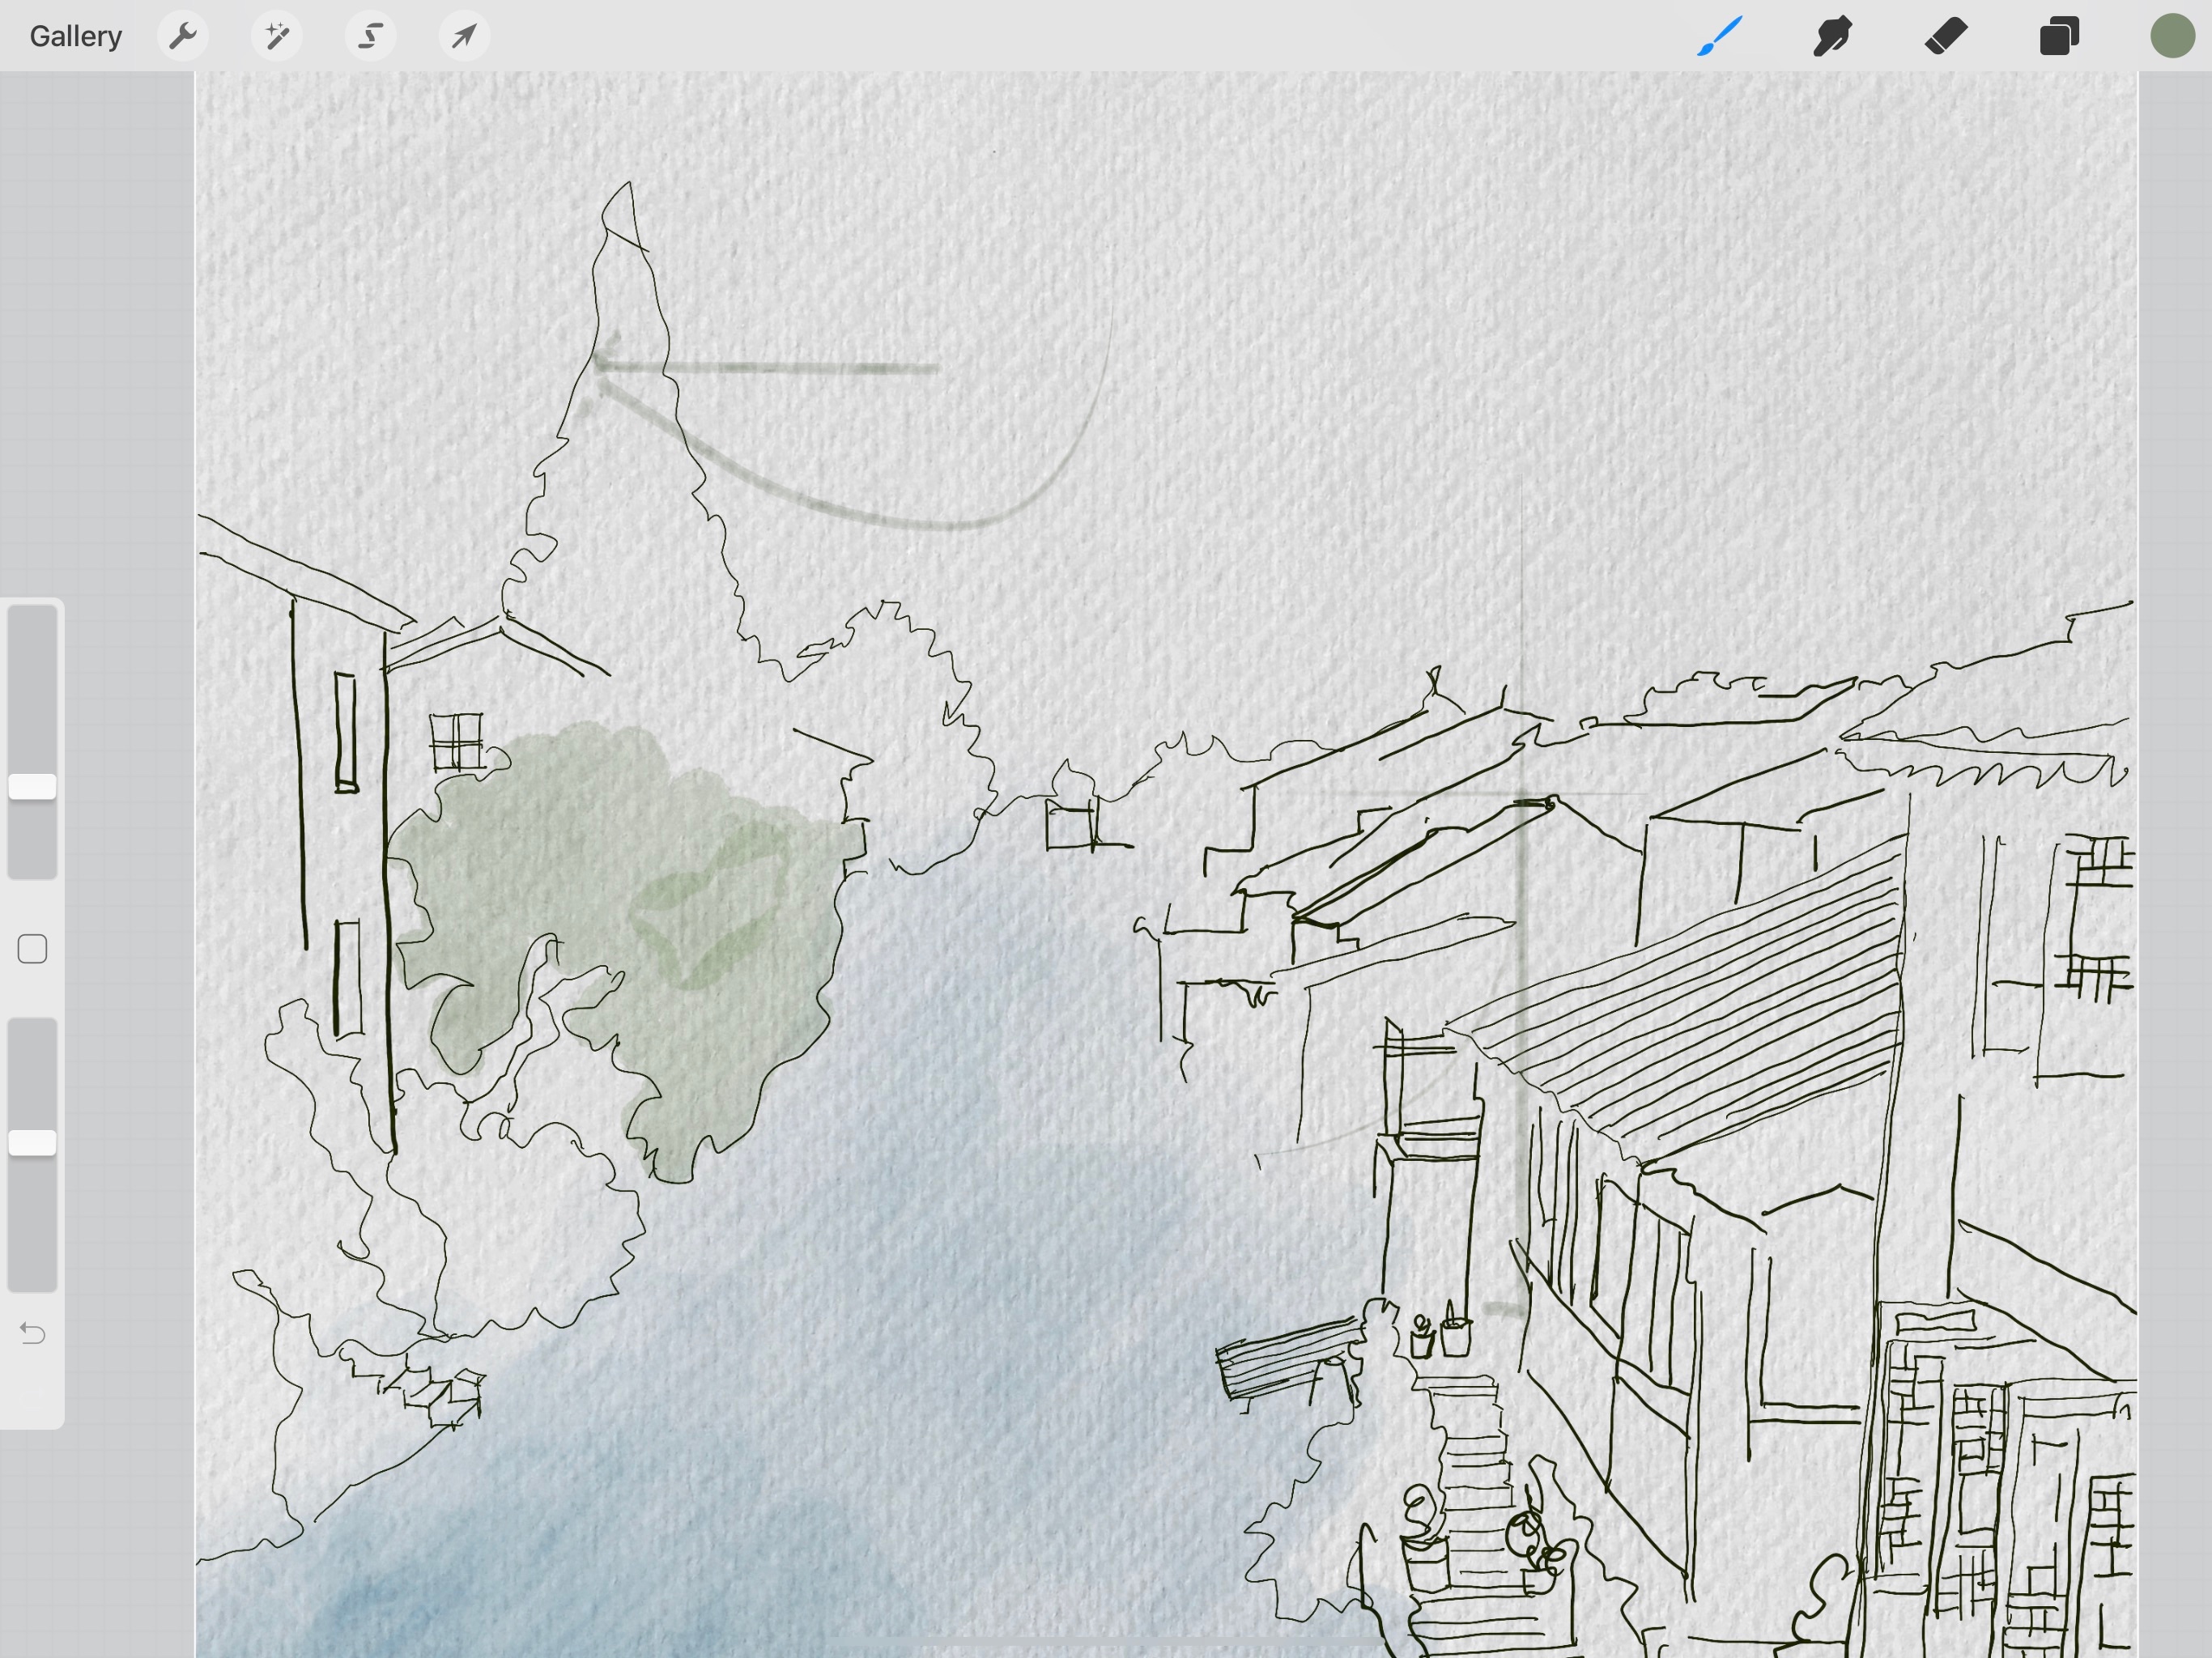The image size is (2212, 1658).
Task: Activate the Transform arrow tool
Action: 464,37
